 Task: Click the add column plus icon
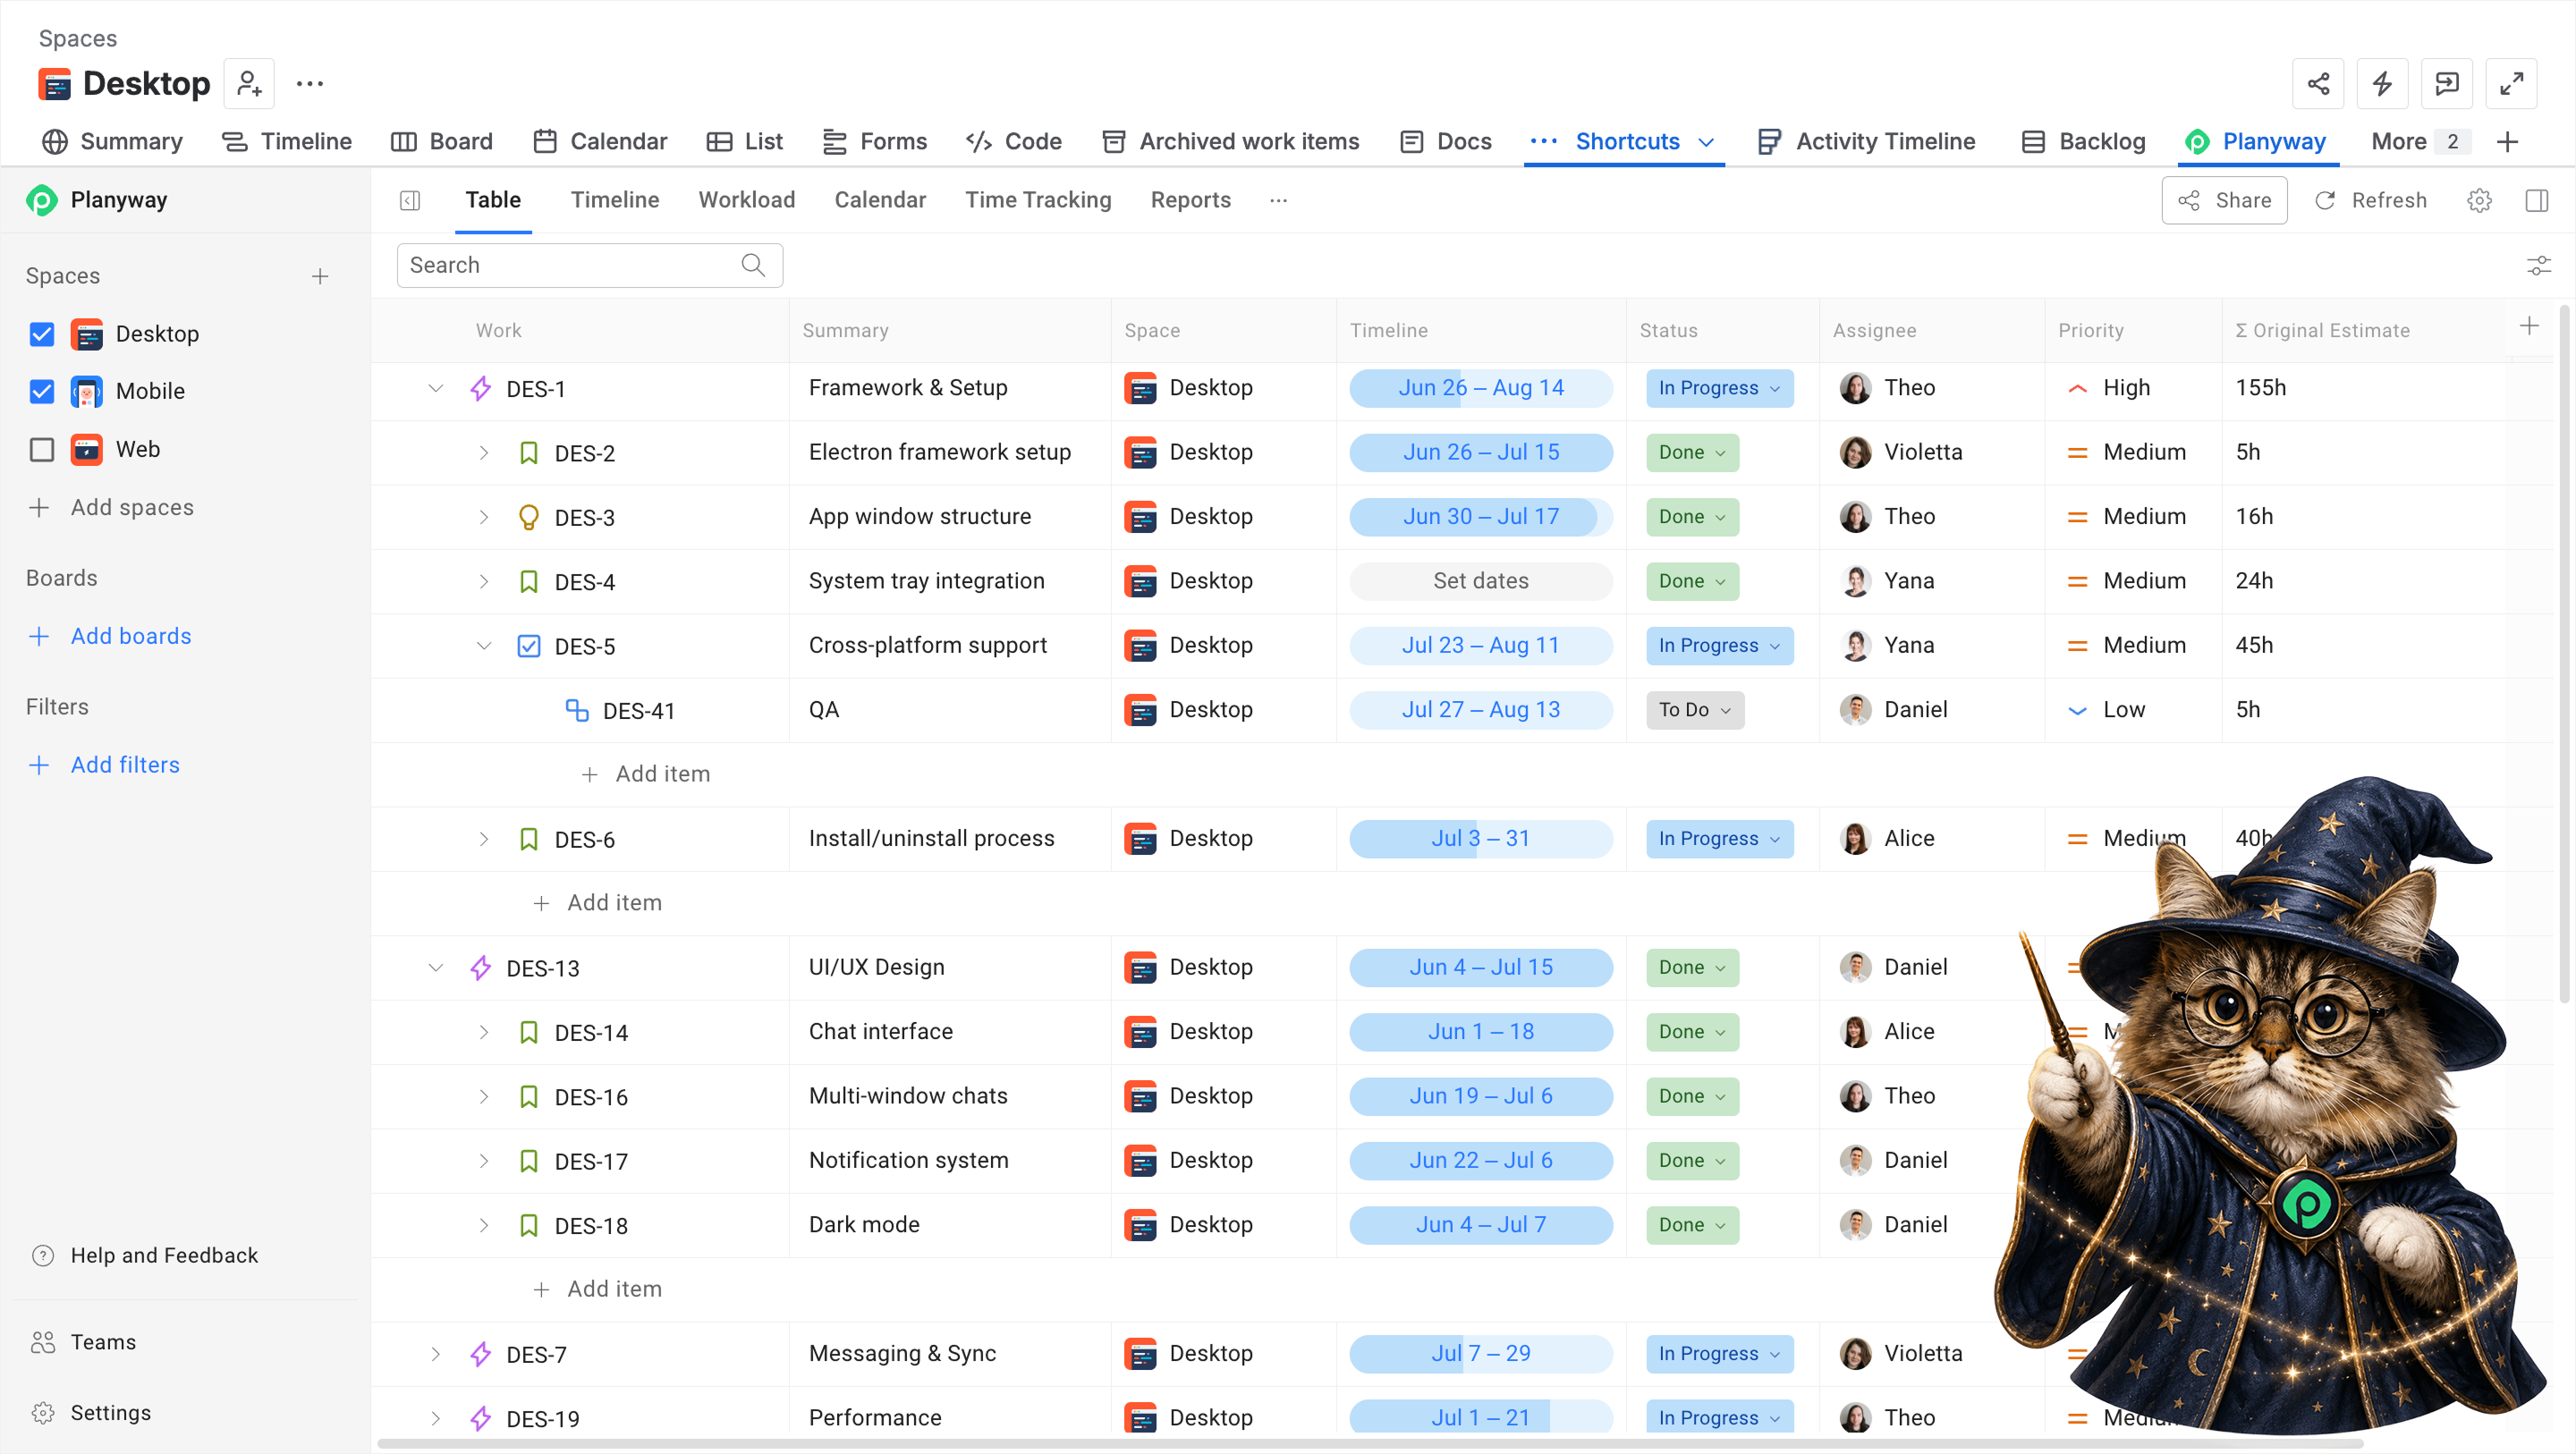click(2529, 326)
